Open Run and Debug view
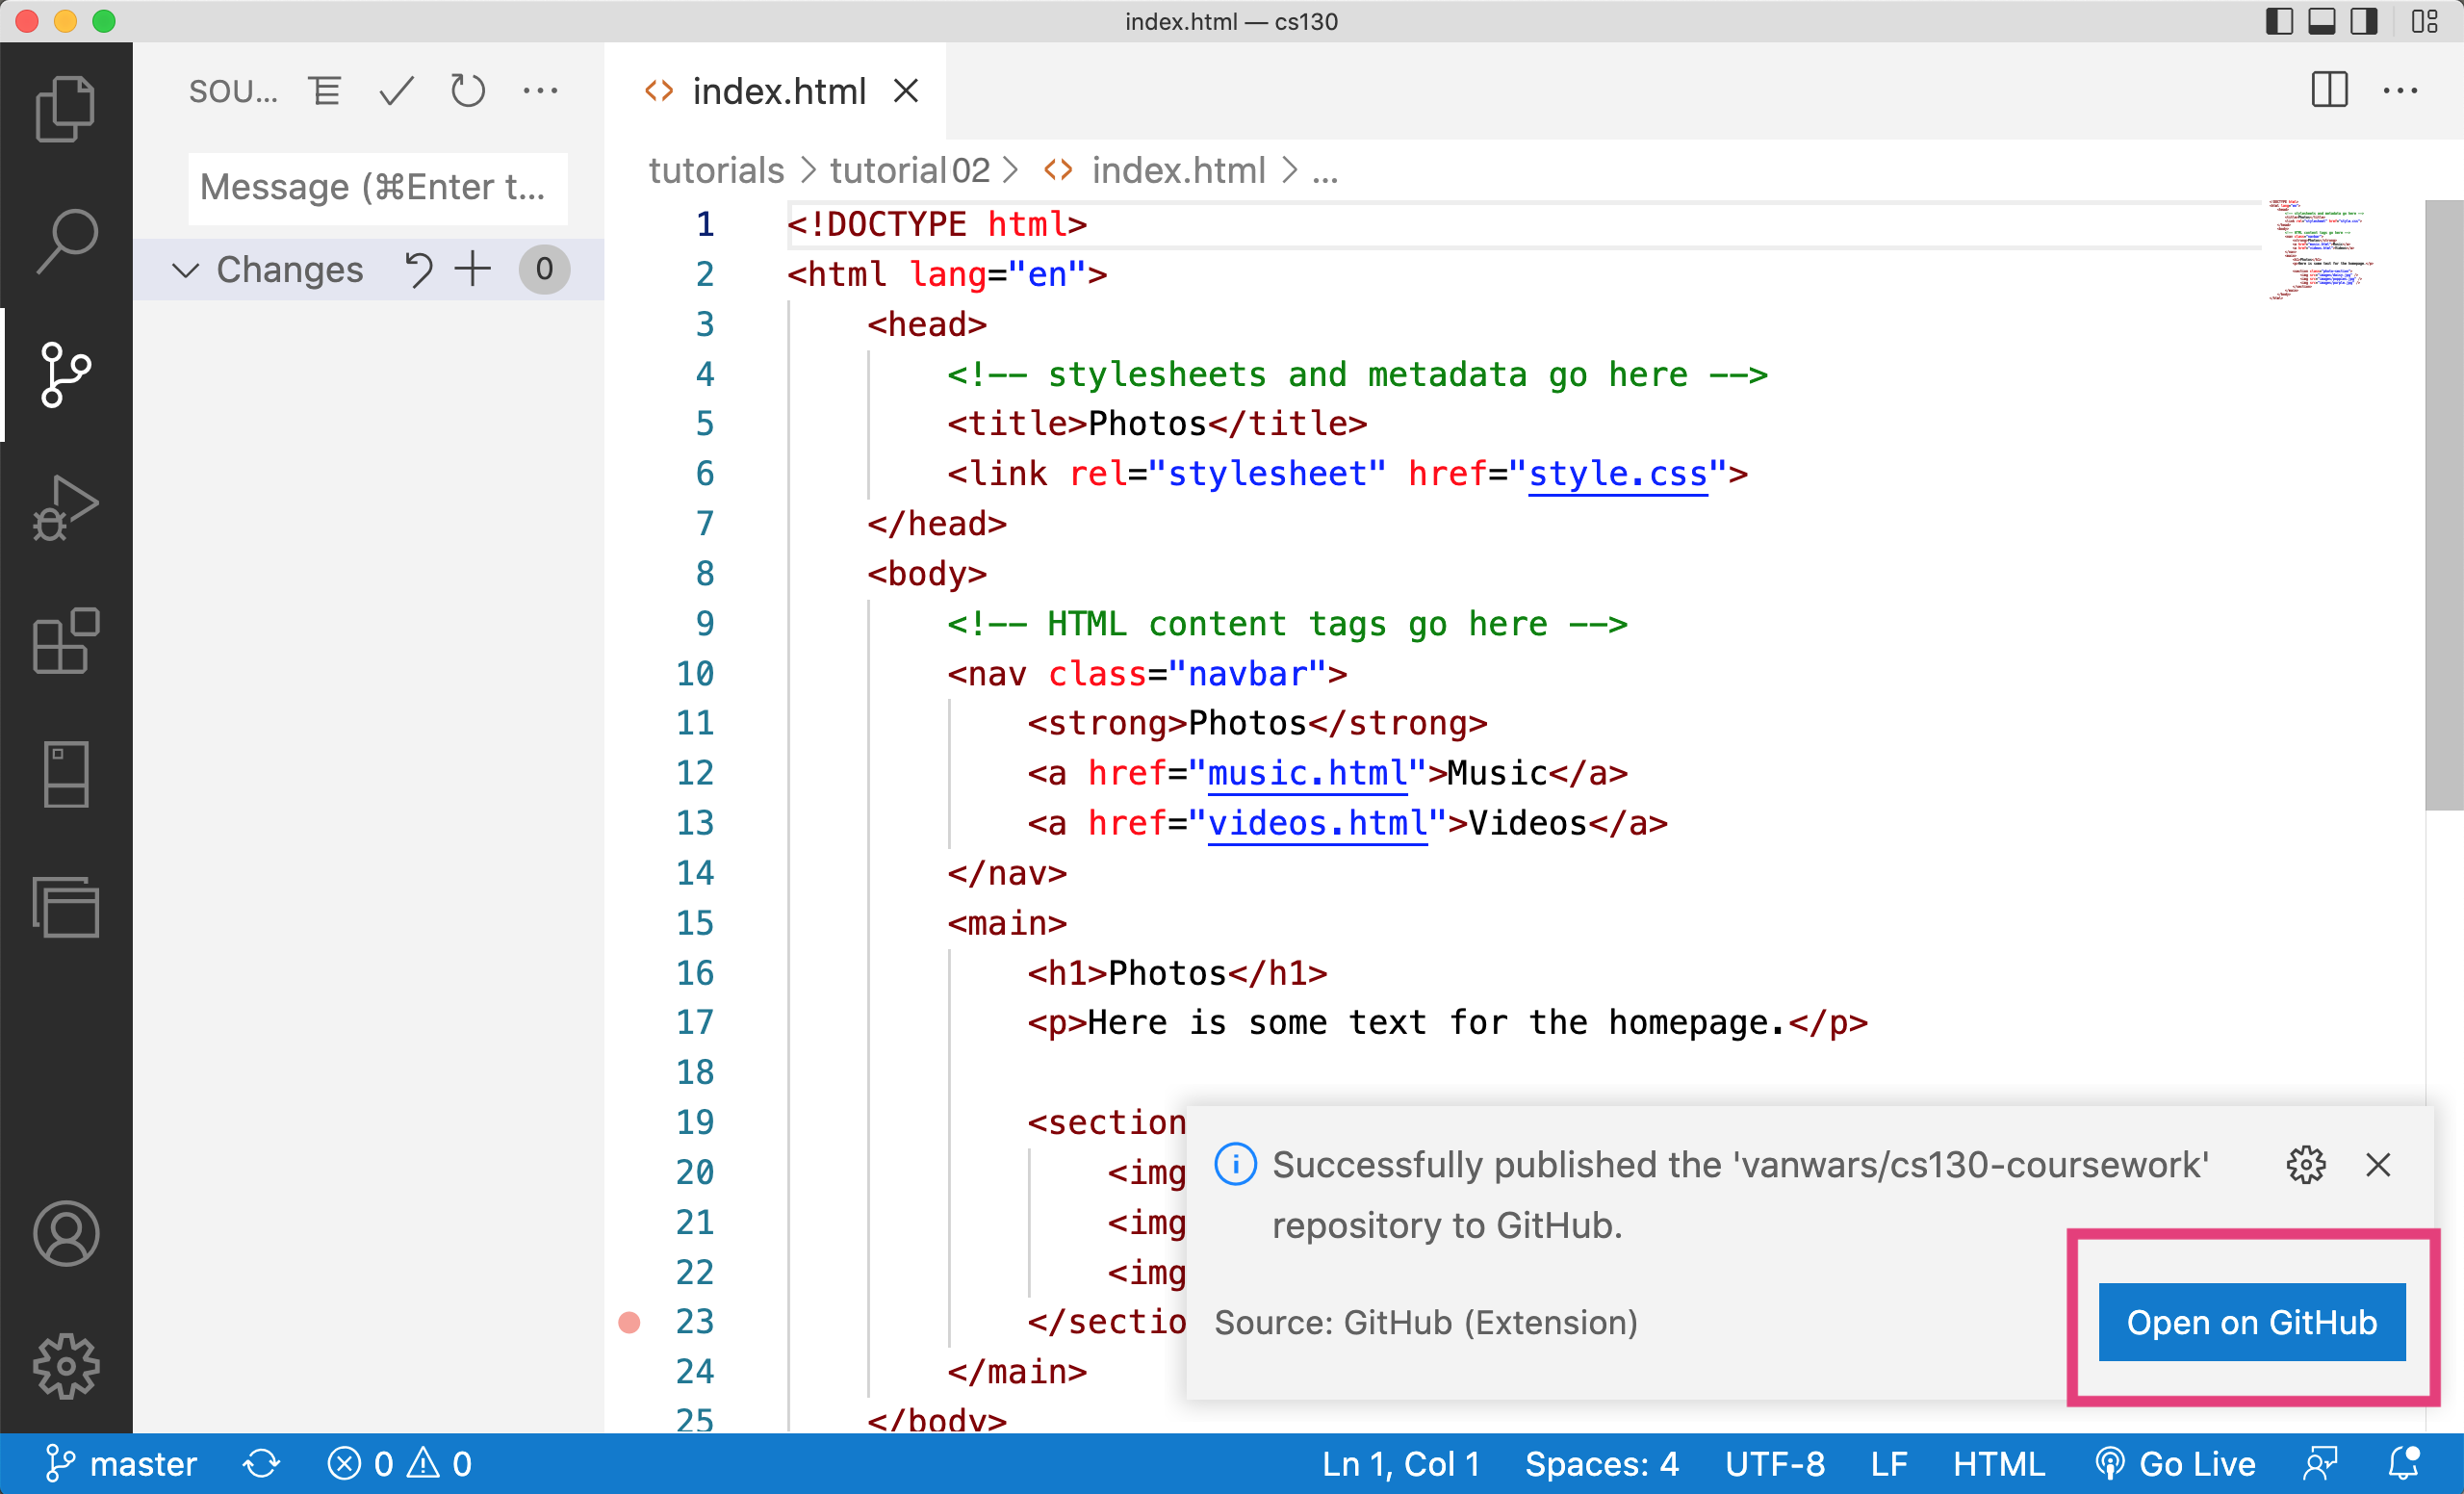 click(65, 507)
